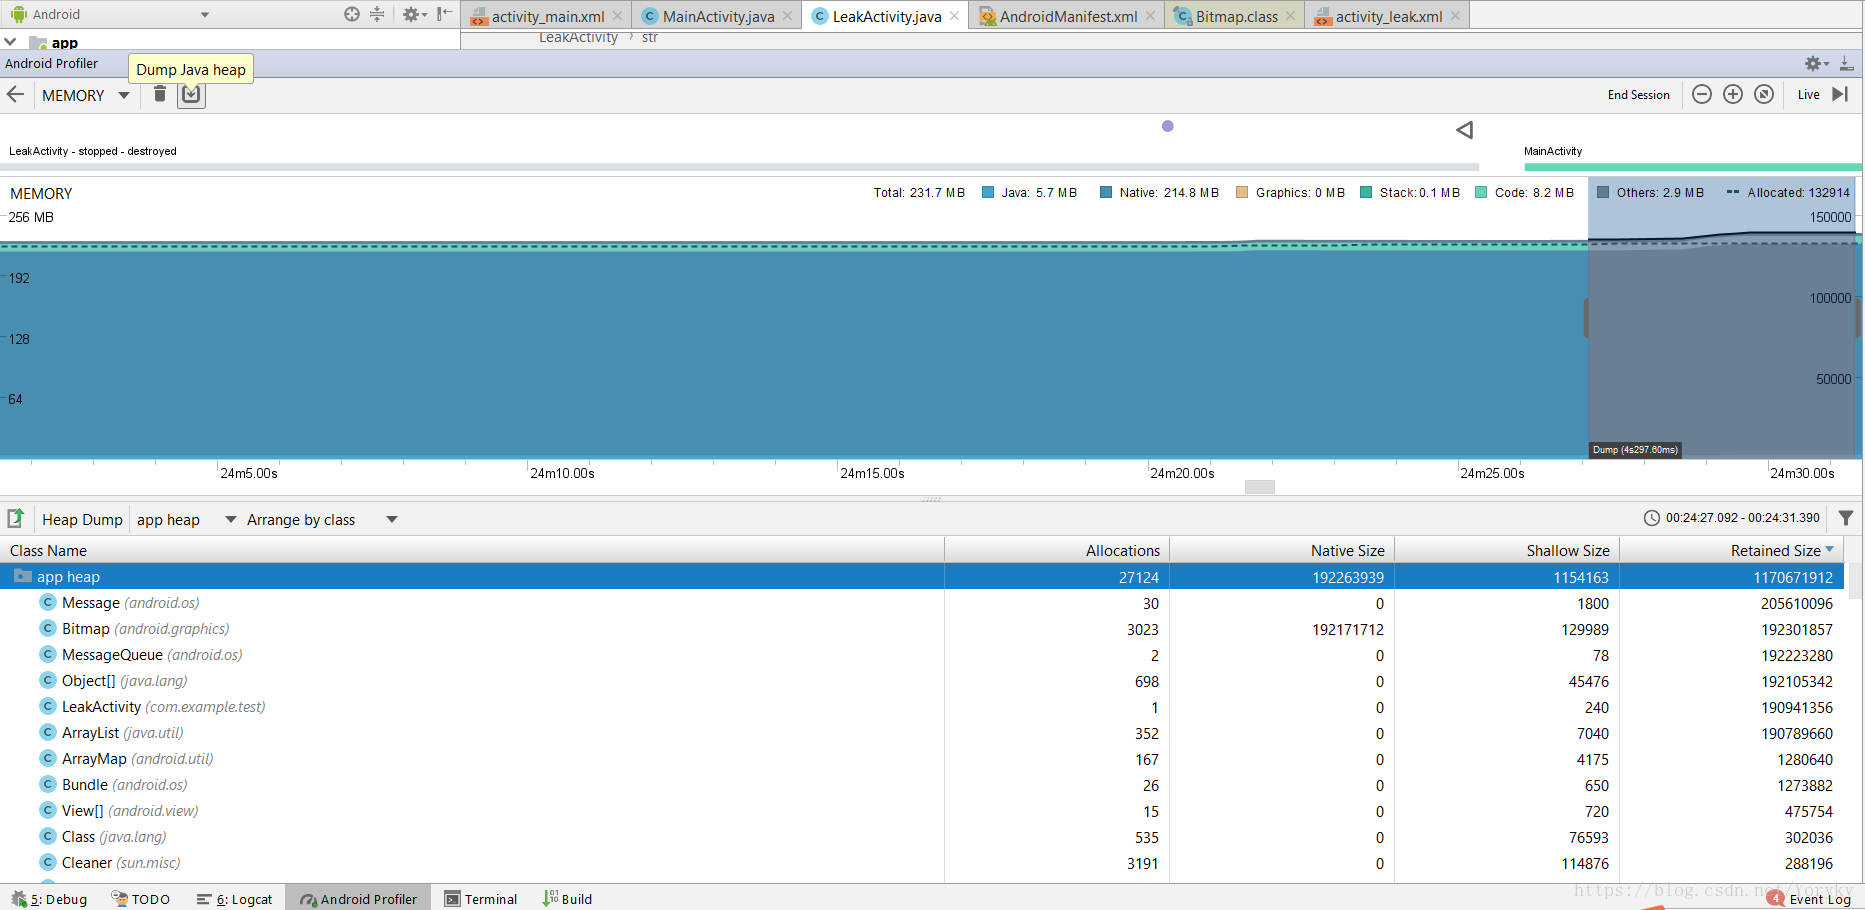Select Bundle class row
1865x910 pixels.
pyautogui.click(x=922, y=784)
